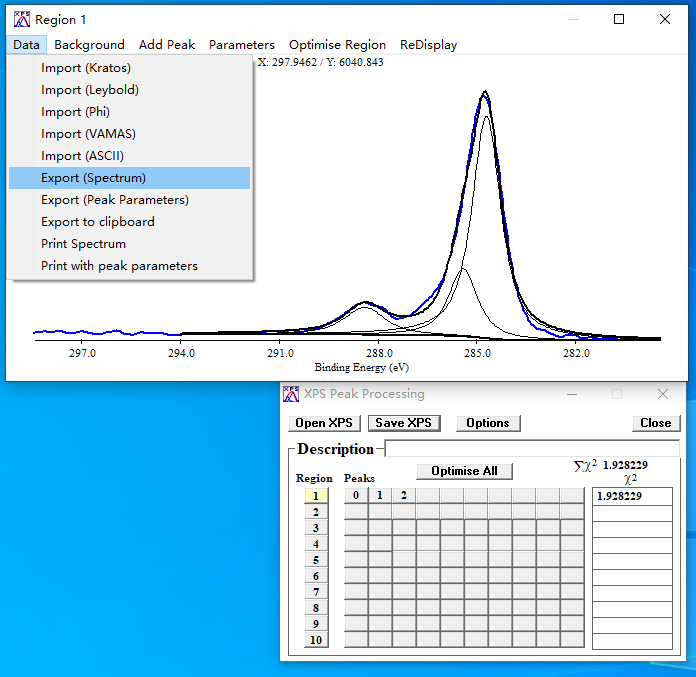Select Import (VAMAS) menu entry
The width and height of the screenshot is (696, 677).
click(129, 134)
